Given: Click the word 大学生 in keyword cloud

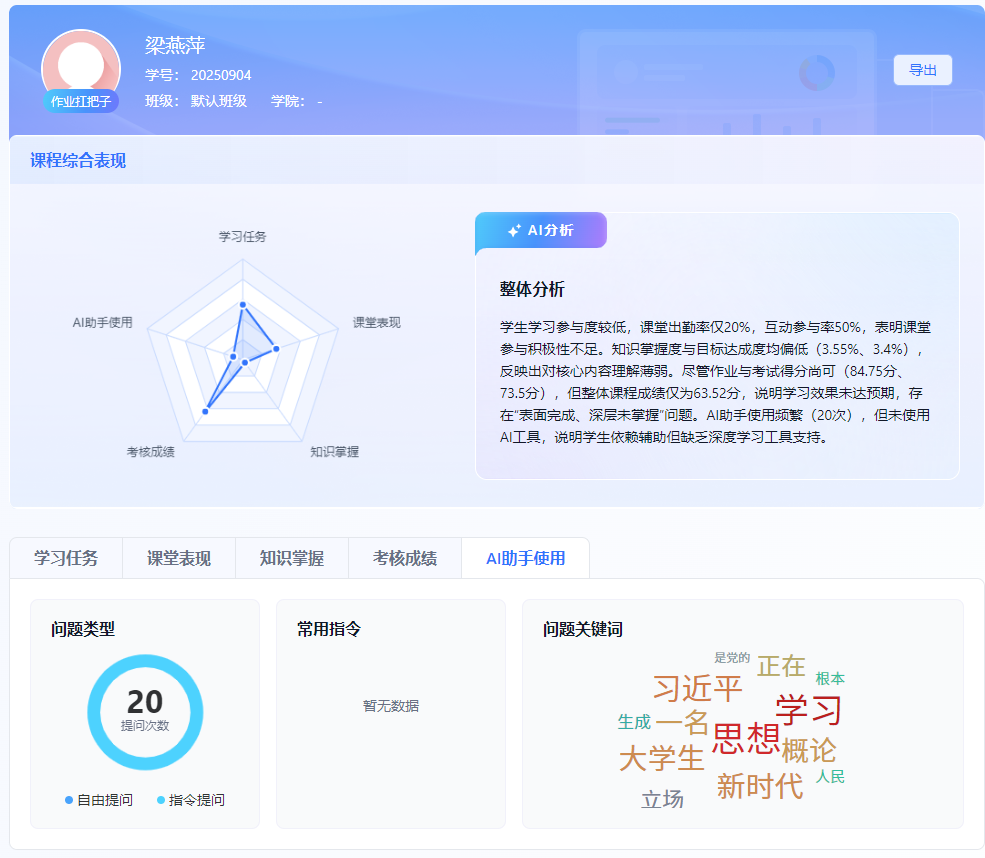Looking at the screenshot, I should coord(661,758).
